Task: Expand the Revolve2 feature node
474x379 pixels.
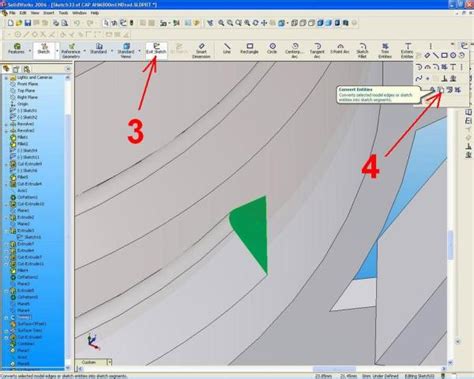Action: 6,131
